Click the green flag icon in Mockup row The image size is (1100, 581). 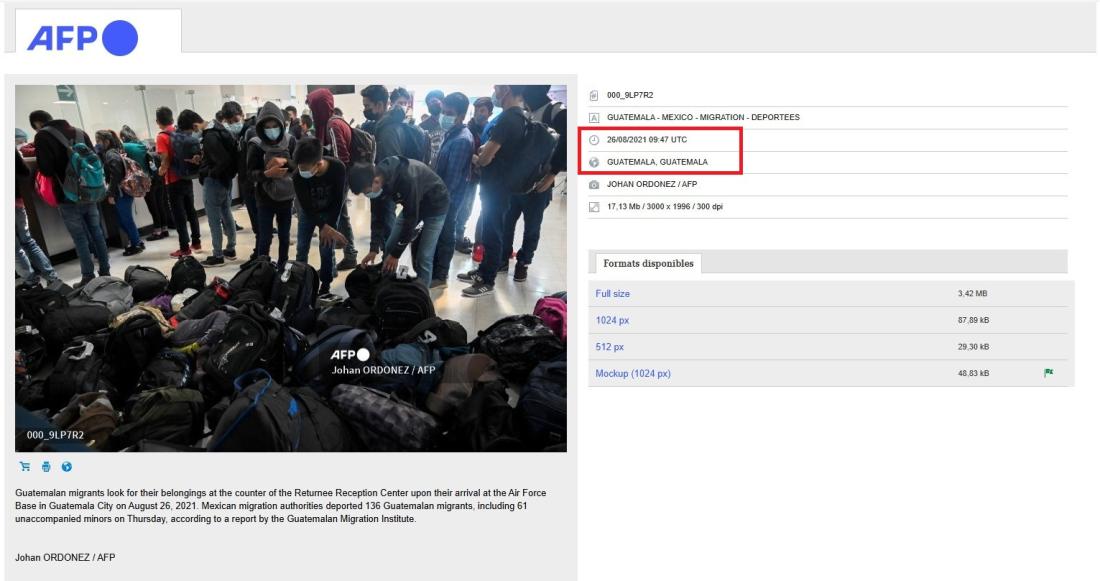click(1049, 373)
